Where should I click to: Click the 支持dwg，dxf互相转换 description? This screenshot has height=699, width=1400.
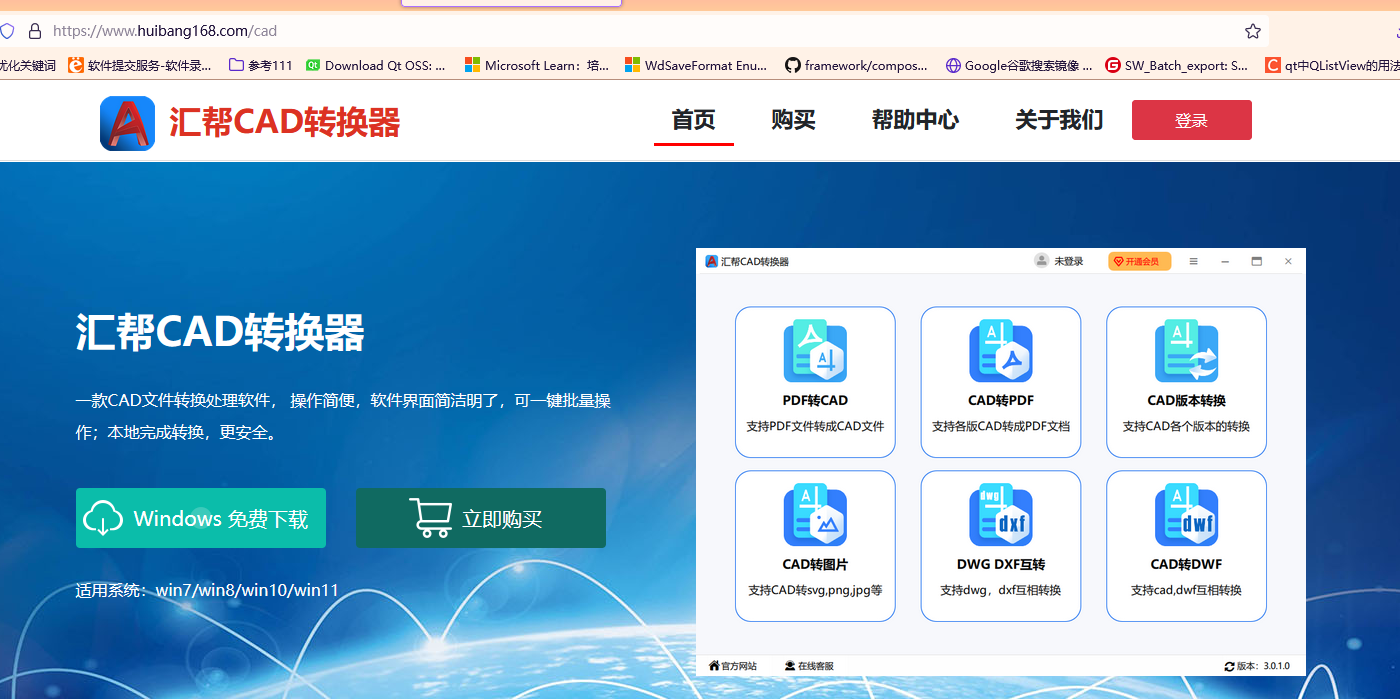(x=1001, y=590)
